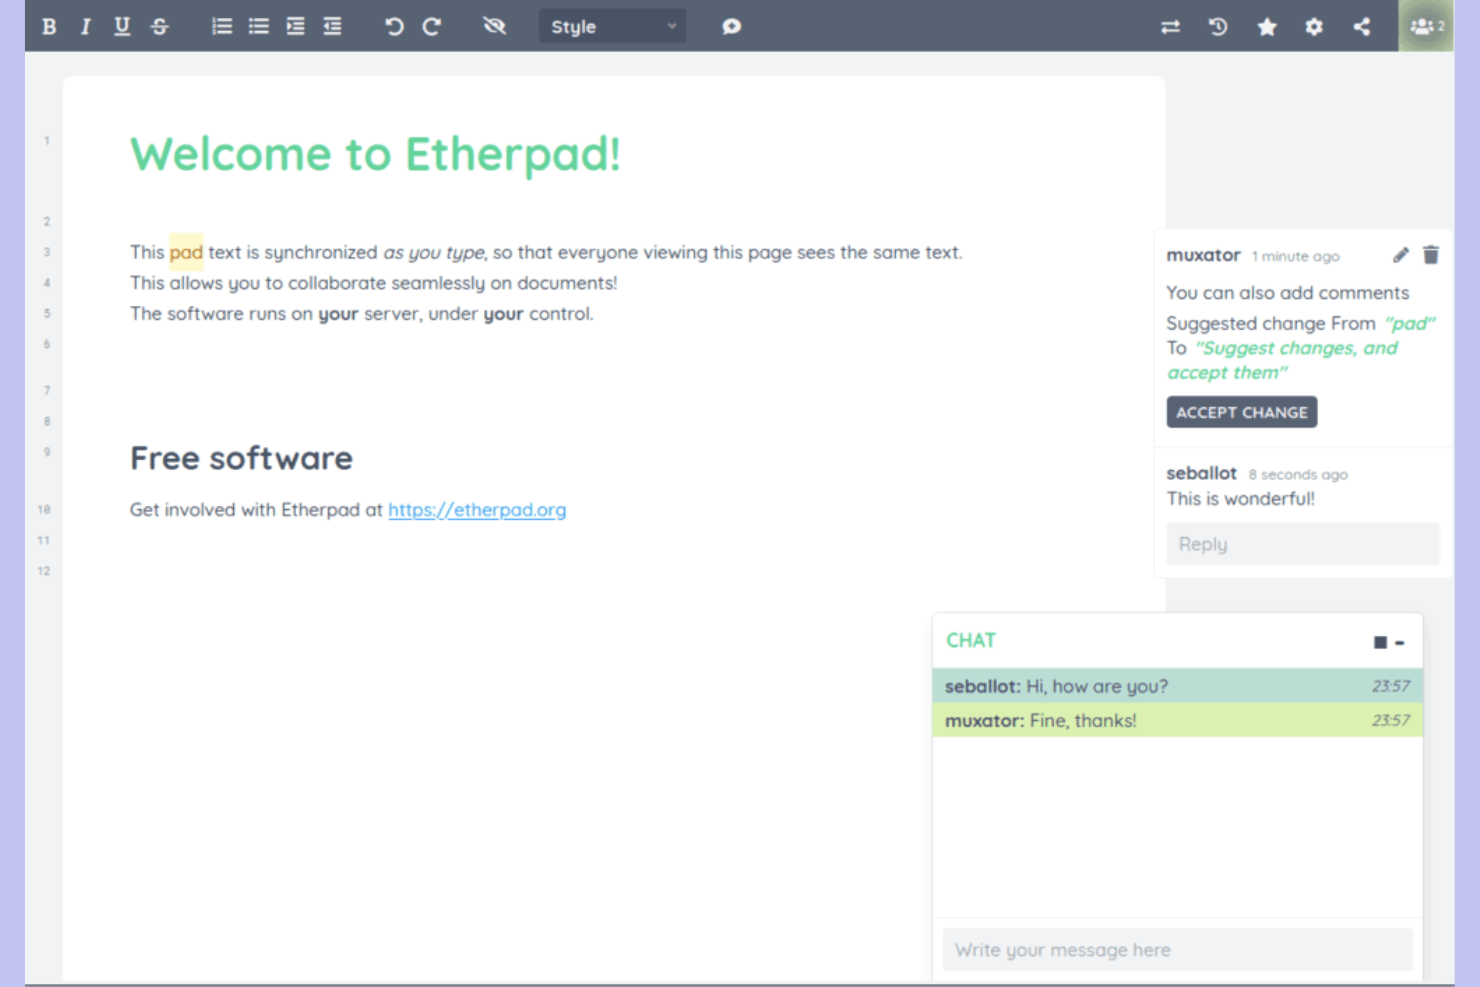
Task: Save revision with the star icon
Action: [1267, 27]
